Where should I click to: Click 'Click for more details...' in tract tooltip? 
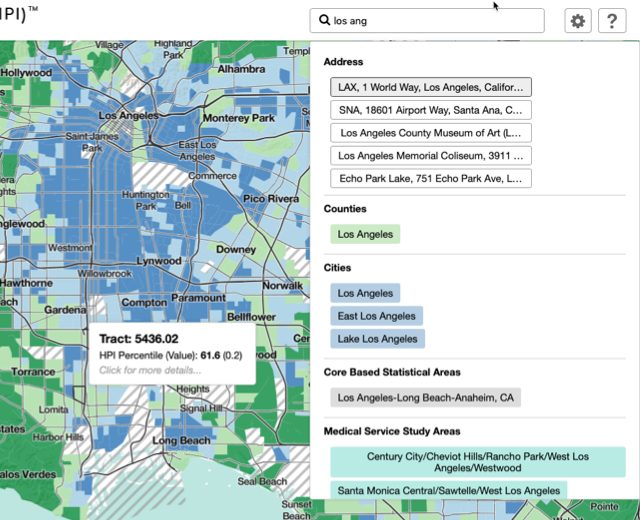point(150,370)
